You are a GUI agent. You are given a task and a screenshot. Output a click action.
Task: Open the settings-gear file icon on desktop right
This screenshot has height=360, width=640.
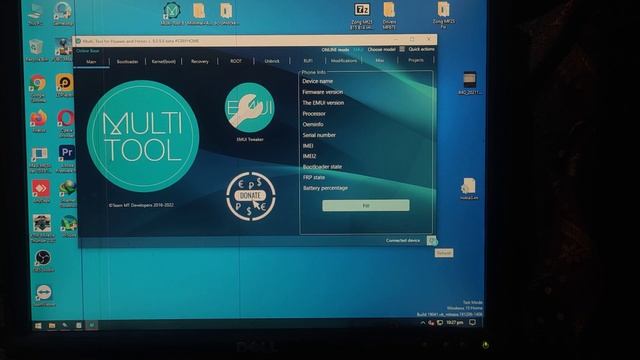(x=469, y=189)
